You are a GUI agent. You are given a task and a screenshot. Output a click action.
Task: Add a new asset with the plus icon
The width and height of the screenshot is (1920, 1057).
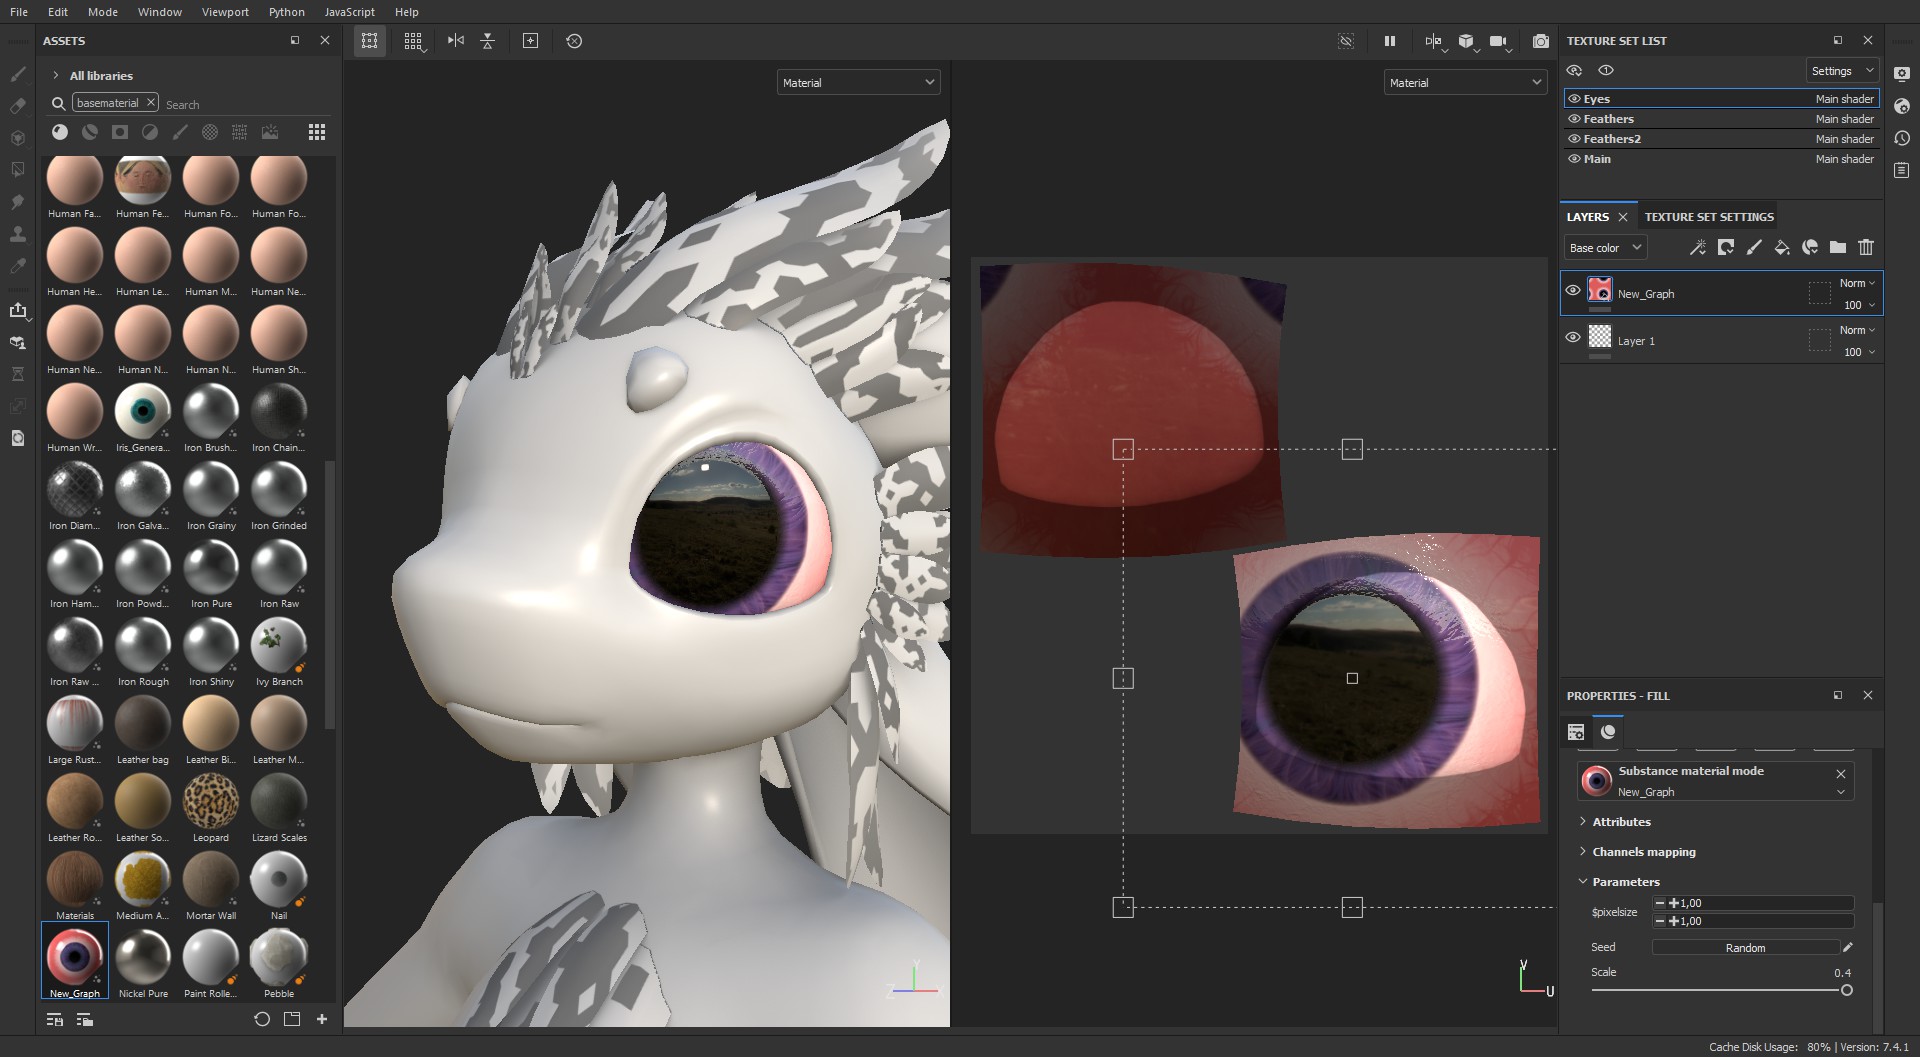coord(322,1019)
